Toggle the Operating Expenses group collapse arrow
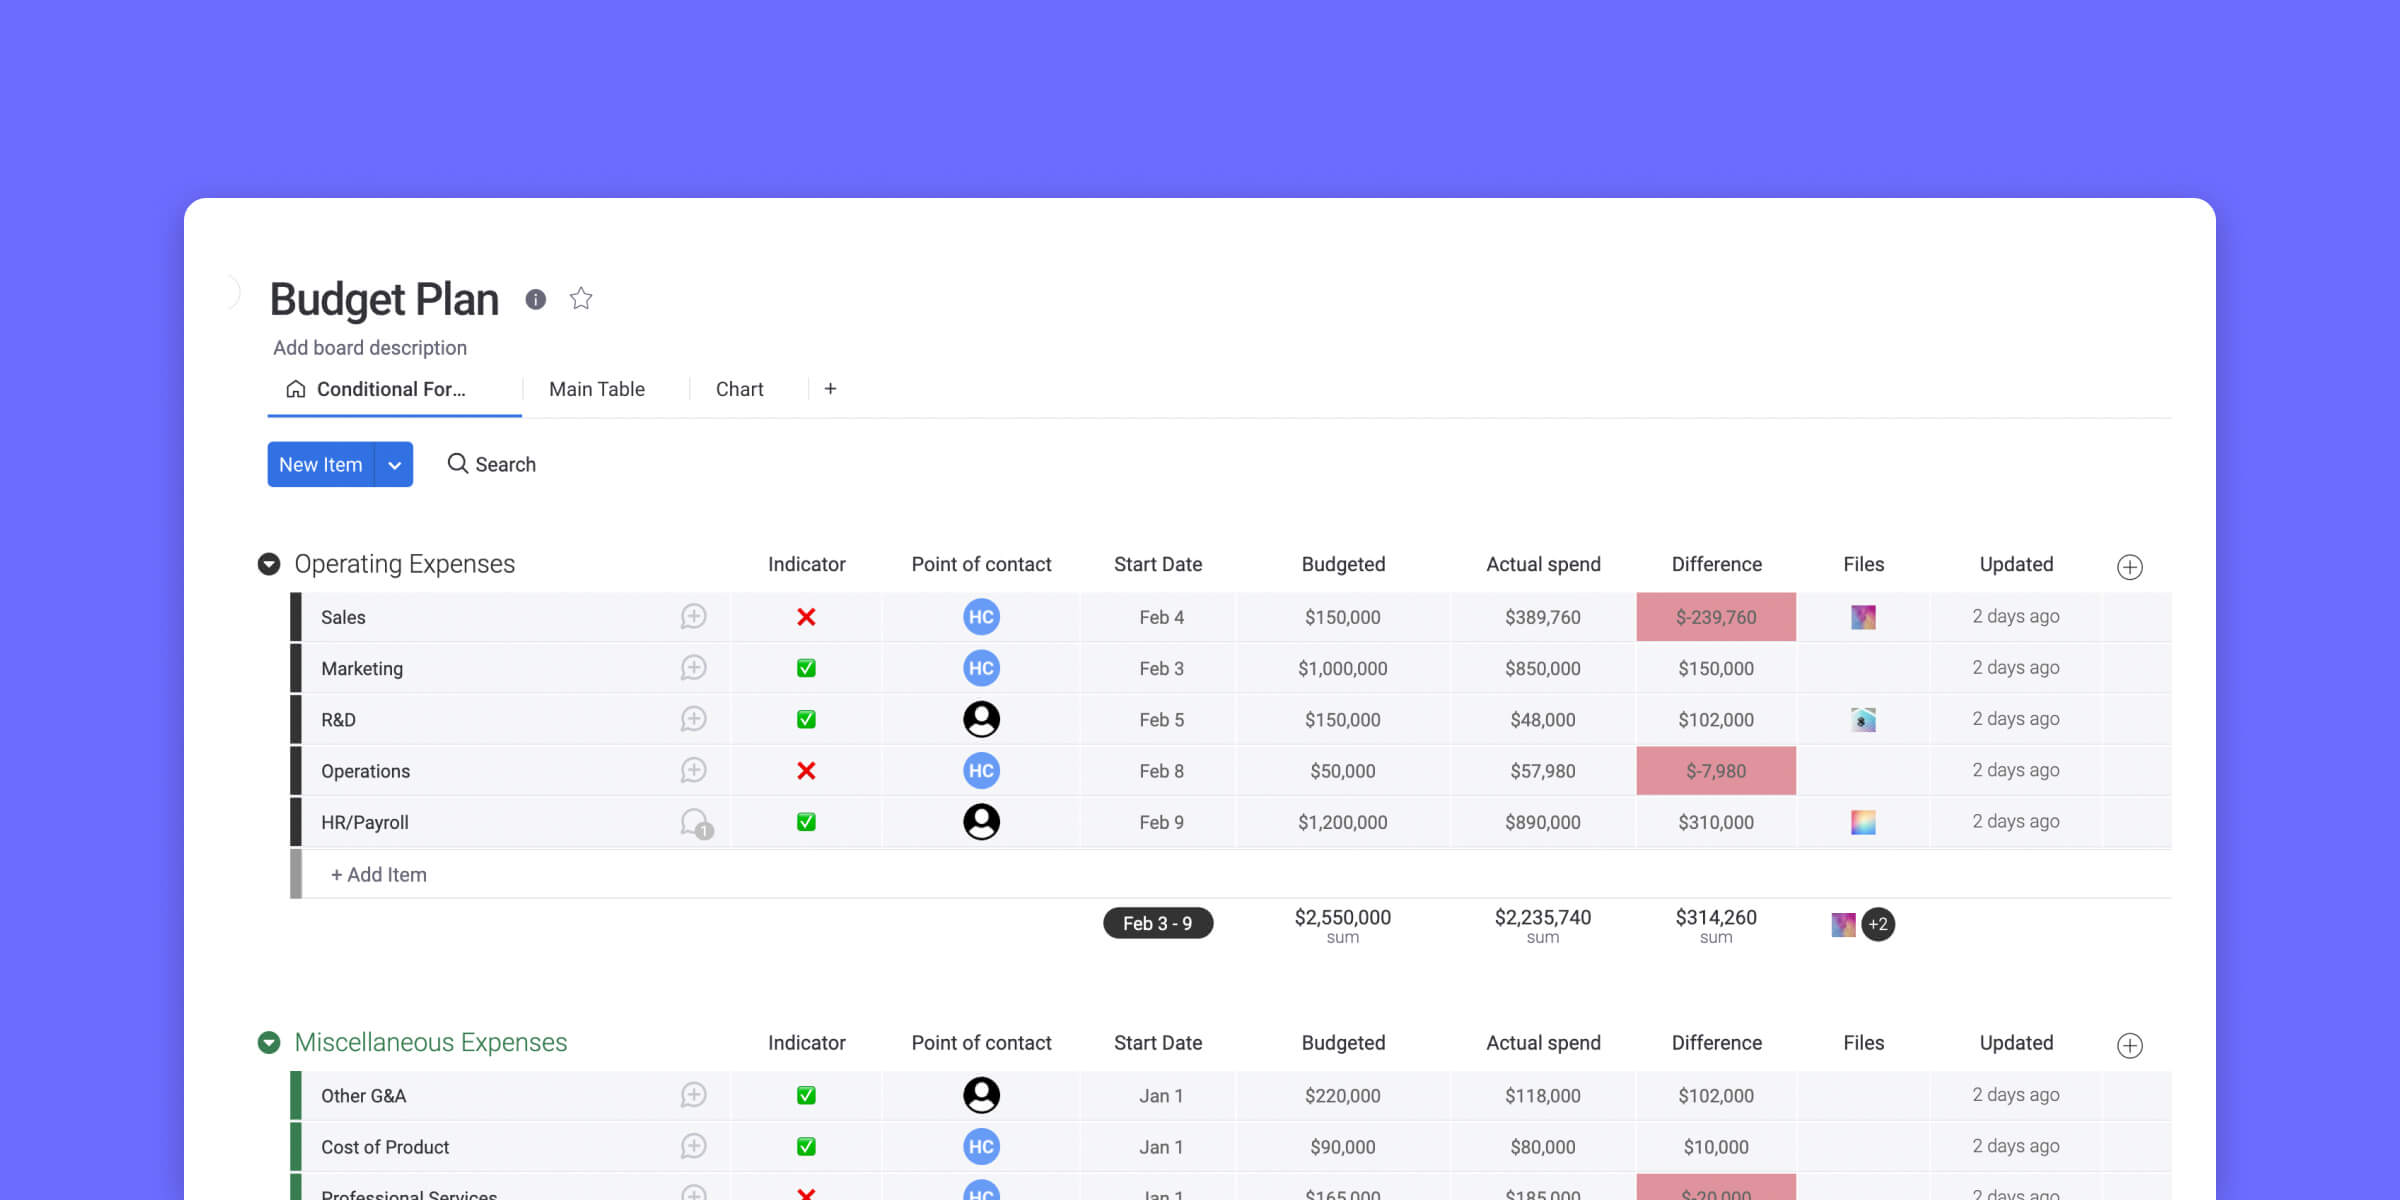This screenshot has width=2400, height=1200. tap(269, 563)
